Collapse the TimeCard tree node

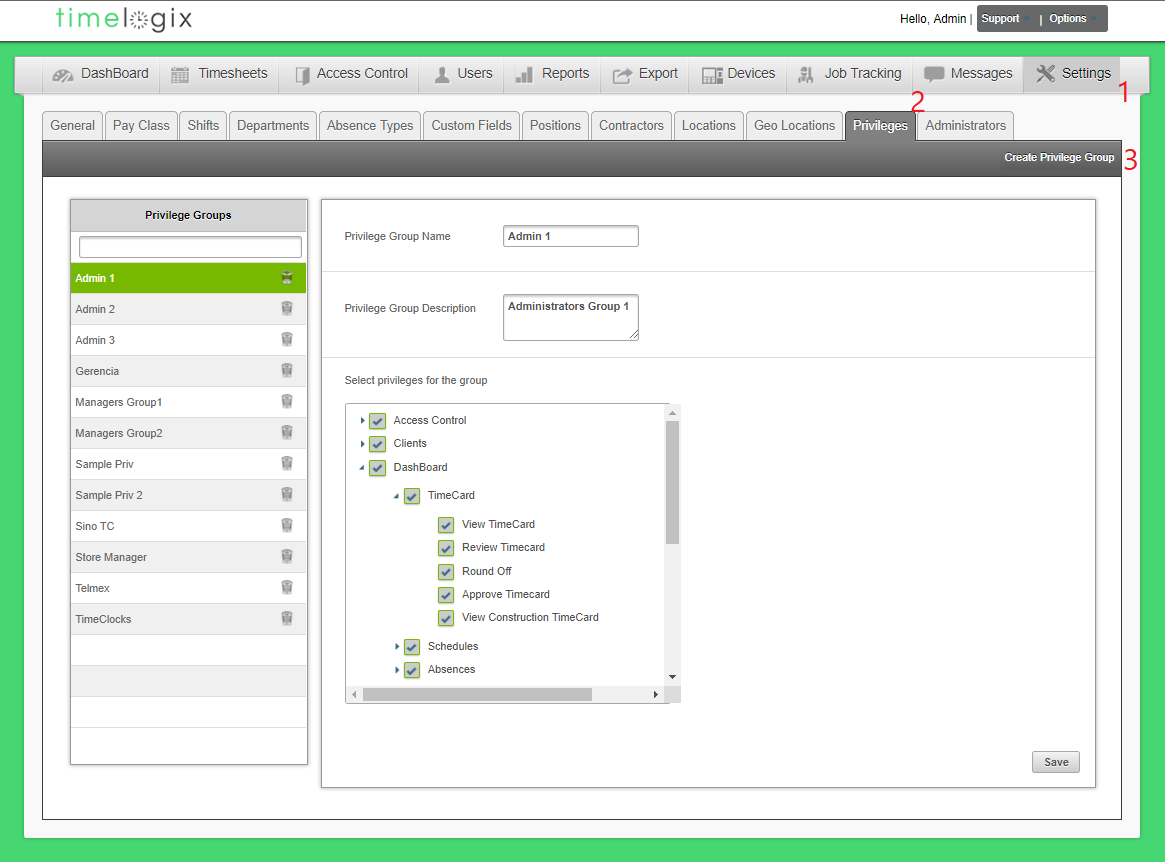point(397,496)
